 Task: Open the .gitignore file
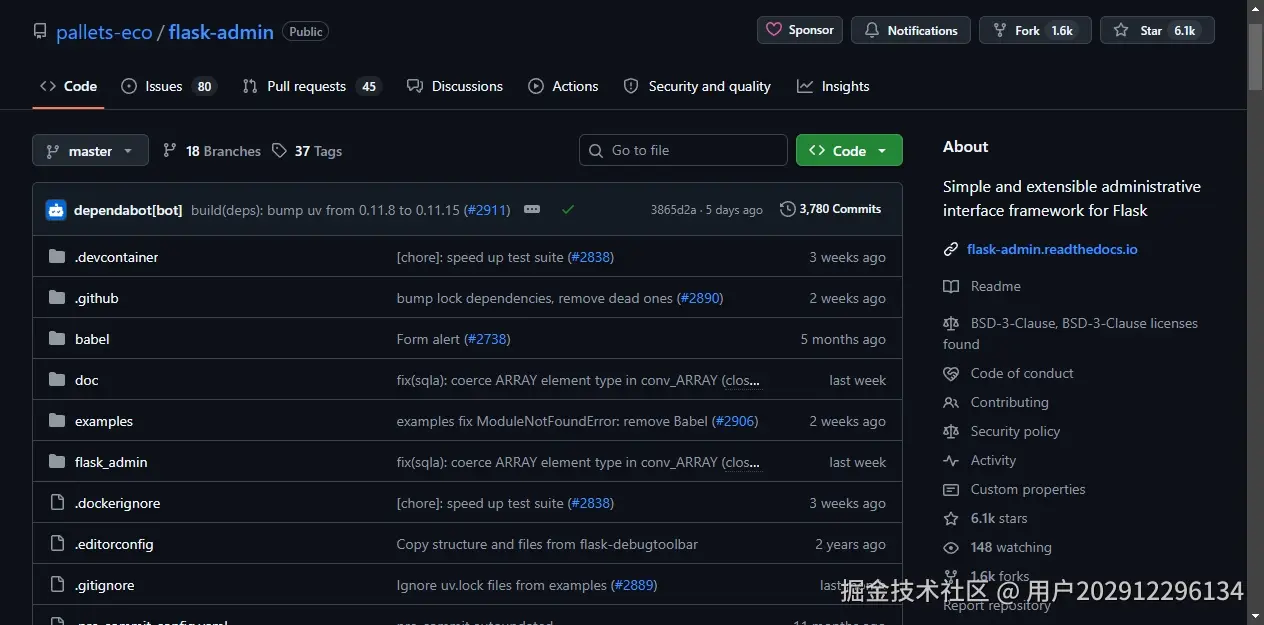[x=104, y=585]
